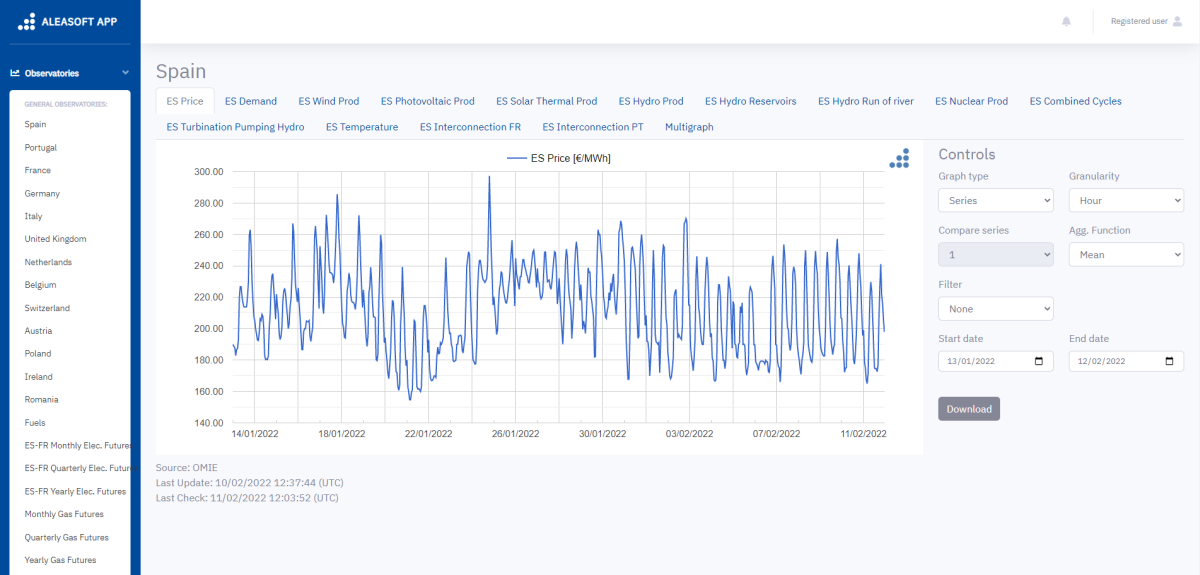The width and height of the screenshot is (1200, 575).
Task: Go to the Multigraph tab
Action: click(x=689, y=127)
